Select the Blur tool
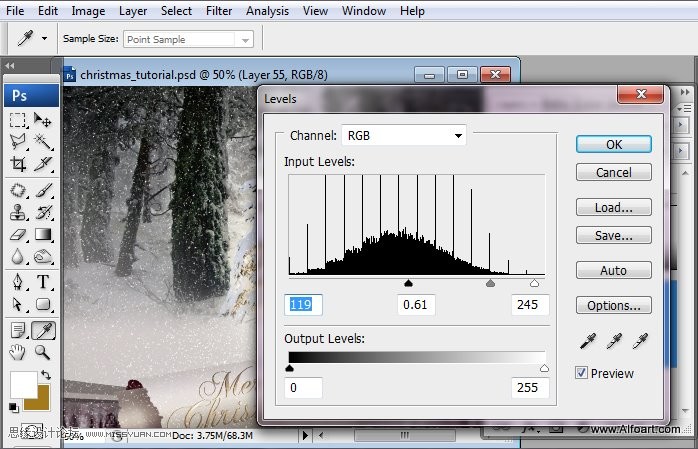698x449 pixels. pos(18,256)
